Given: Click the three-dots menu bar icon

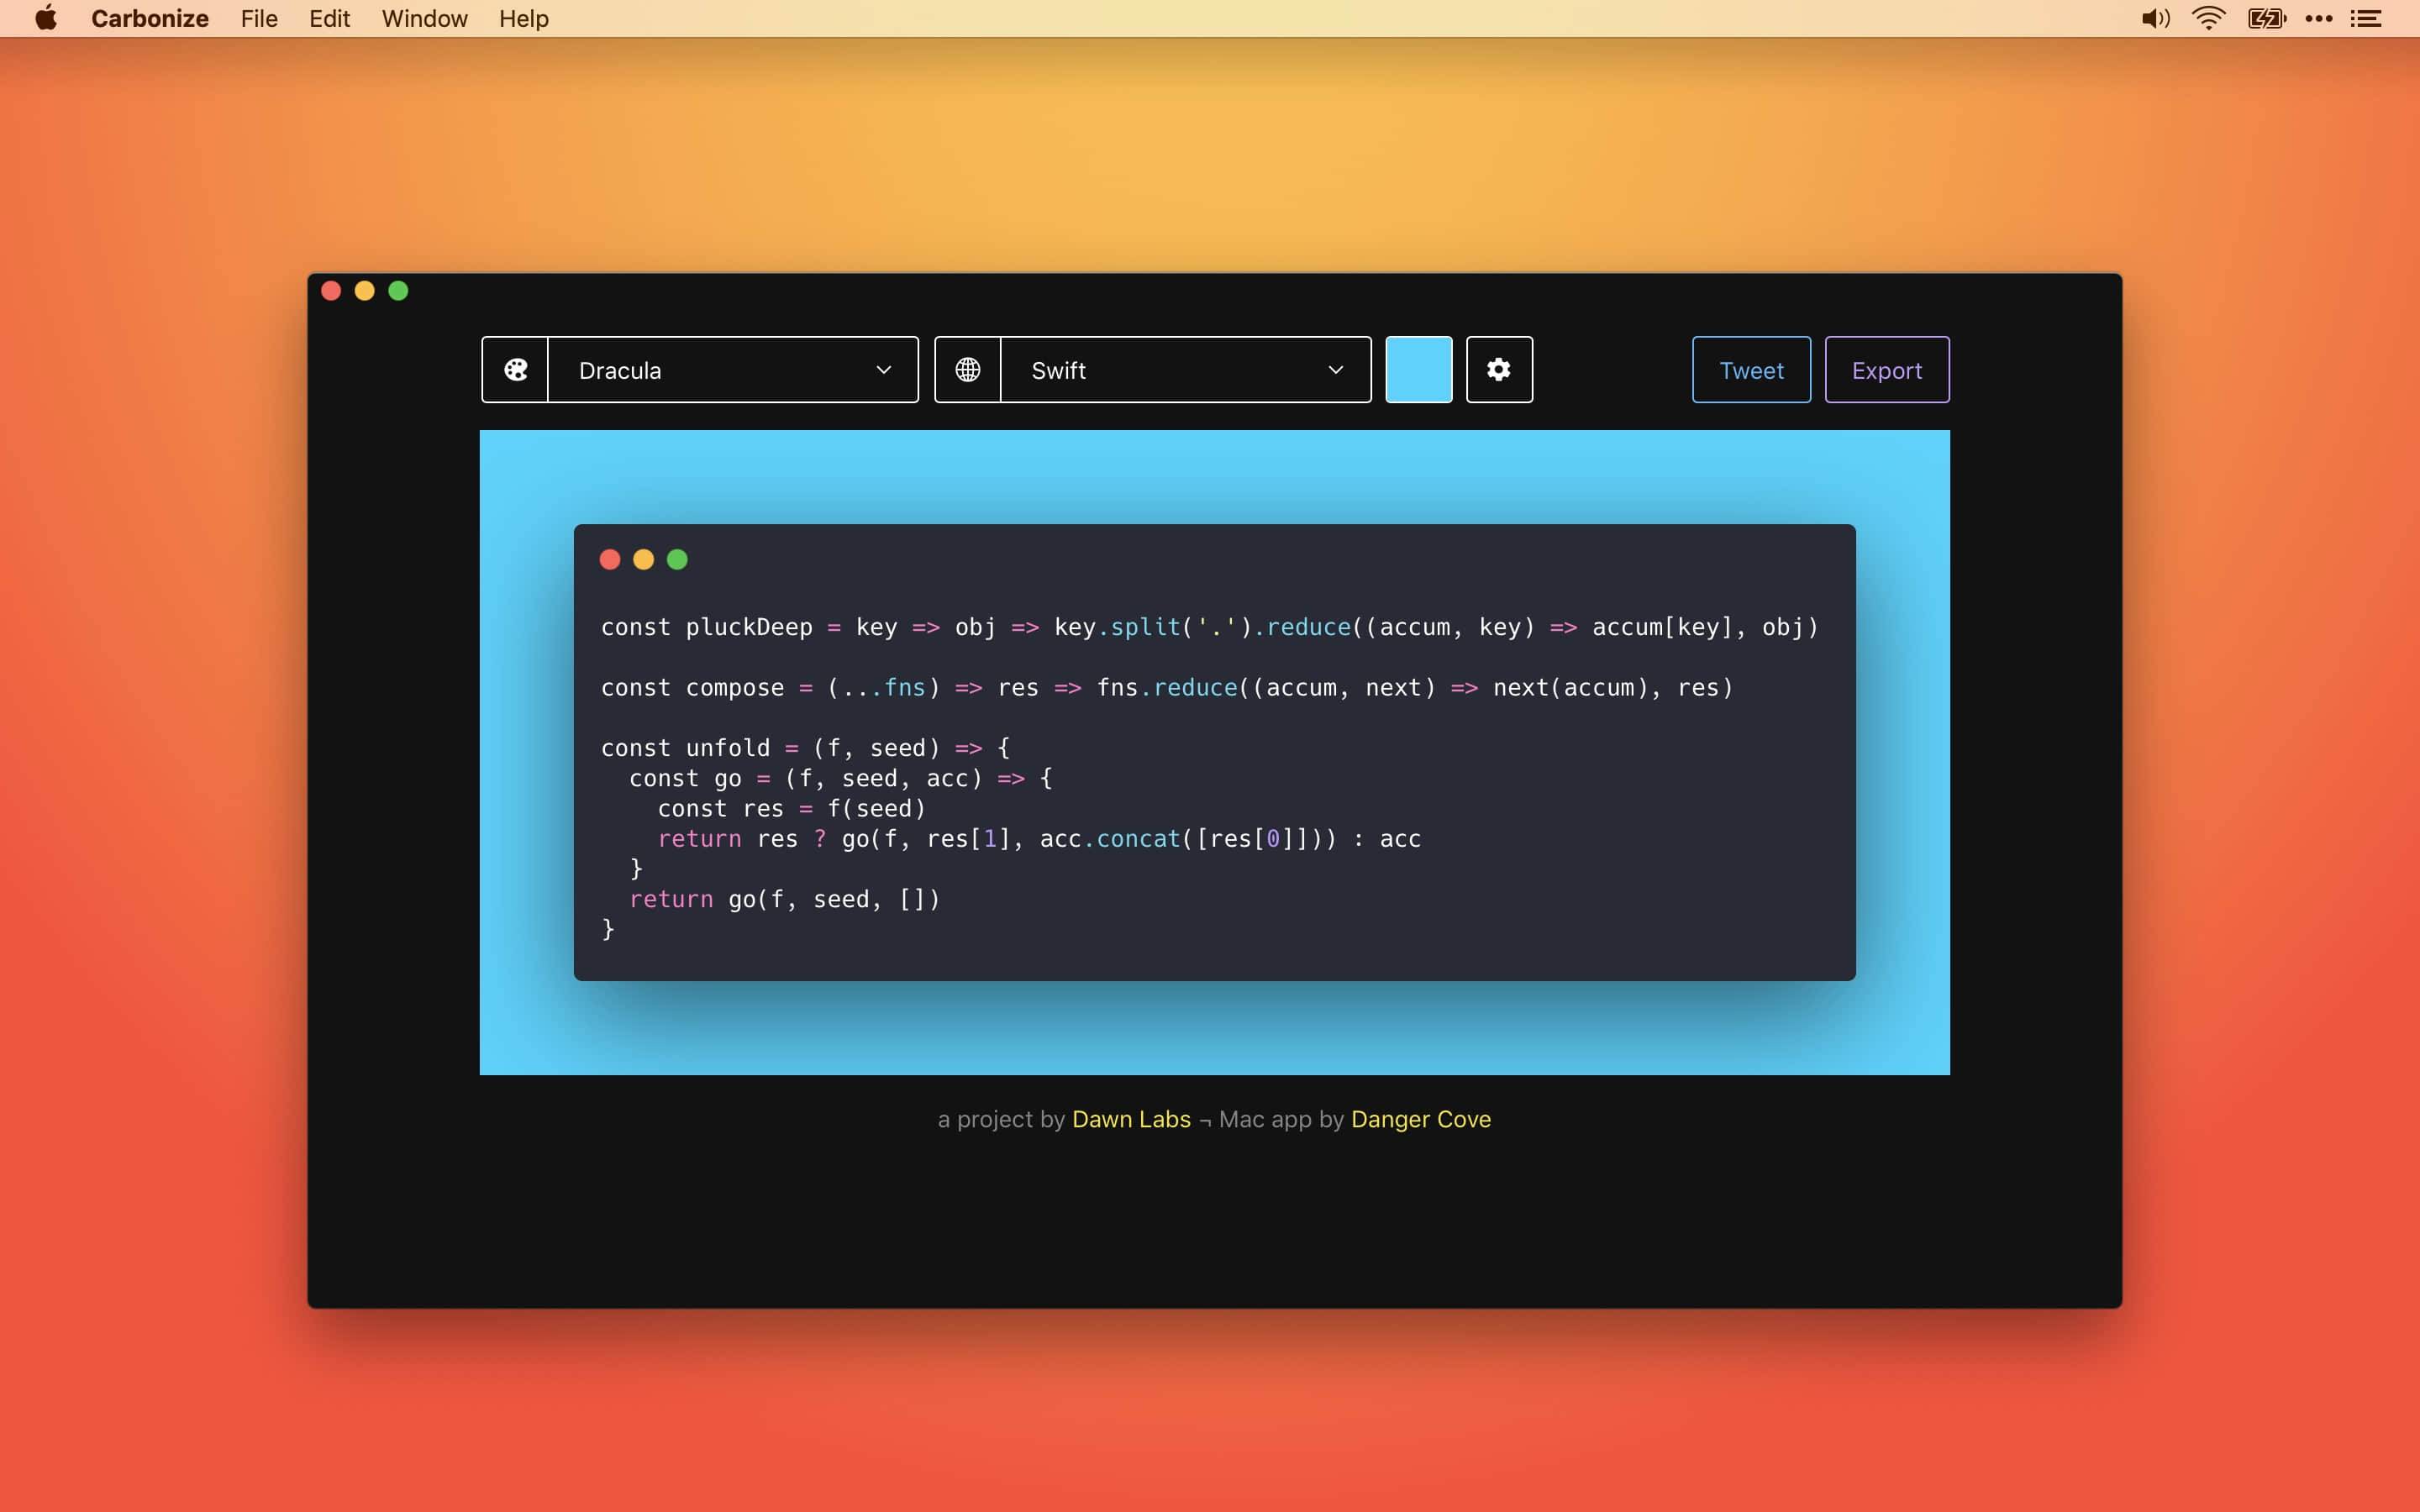Looking at the screenshot, I should 2318,19.
